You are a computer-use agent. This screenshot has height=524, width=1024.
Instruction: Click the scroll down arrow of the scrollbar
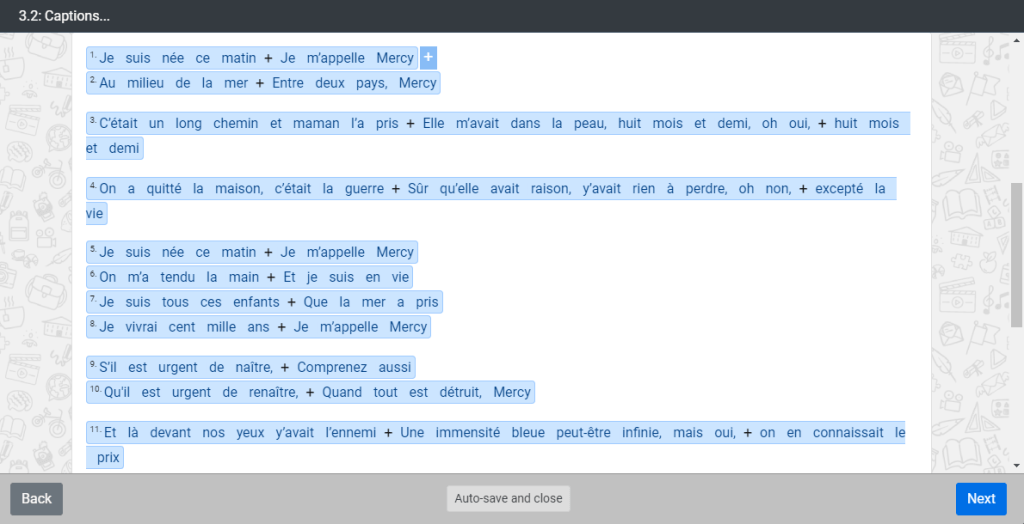1017,465
